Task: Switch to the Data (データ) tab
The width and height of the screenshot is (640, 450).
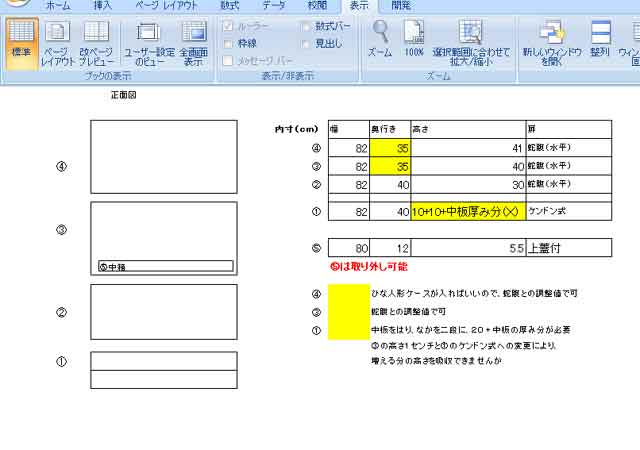Action: 273,6
